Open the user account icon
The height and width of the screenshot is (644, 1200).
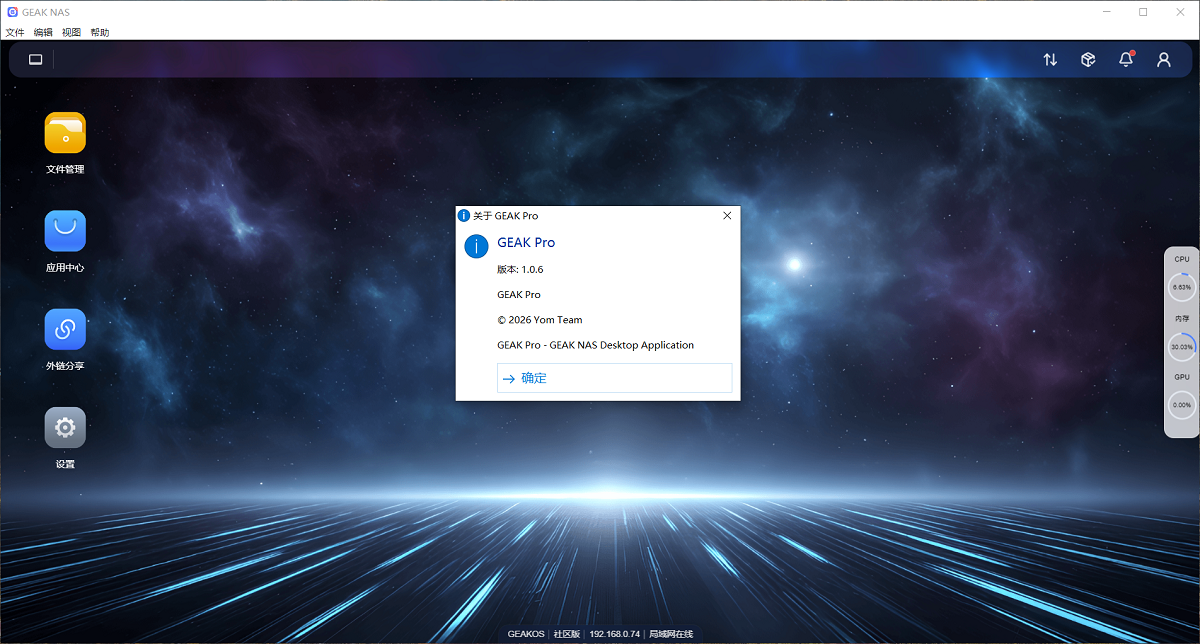1164,60
